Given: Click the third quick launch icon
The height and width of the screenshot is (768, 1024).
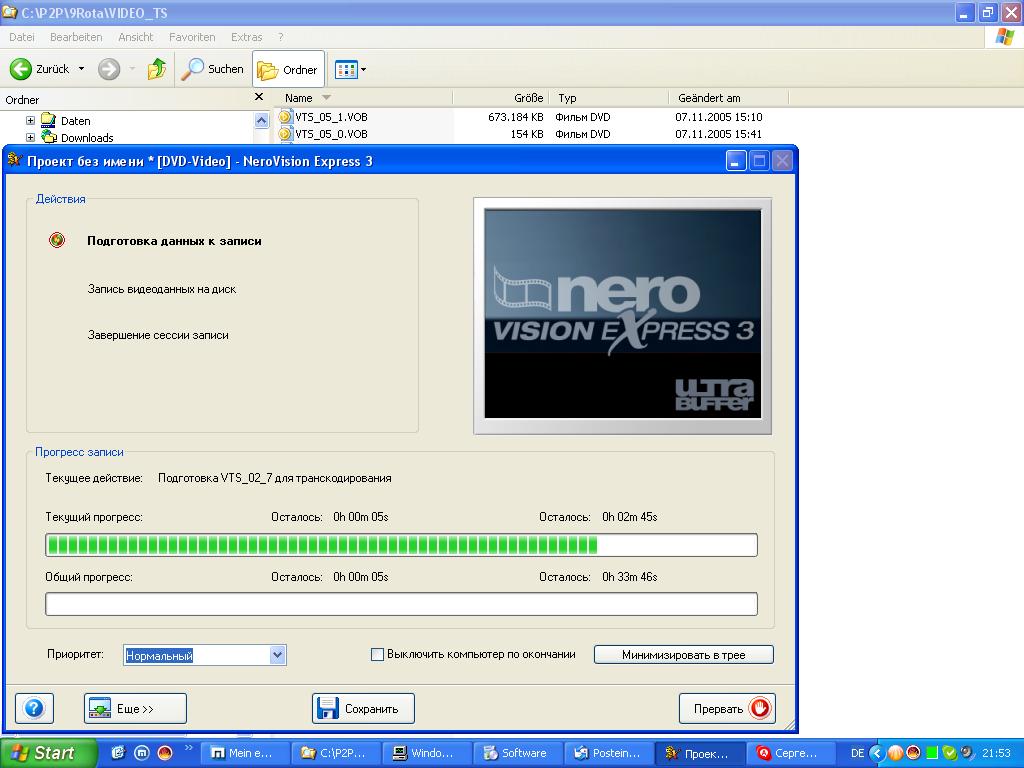Looking at the screenshot, I should (x=165, y=753).
